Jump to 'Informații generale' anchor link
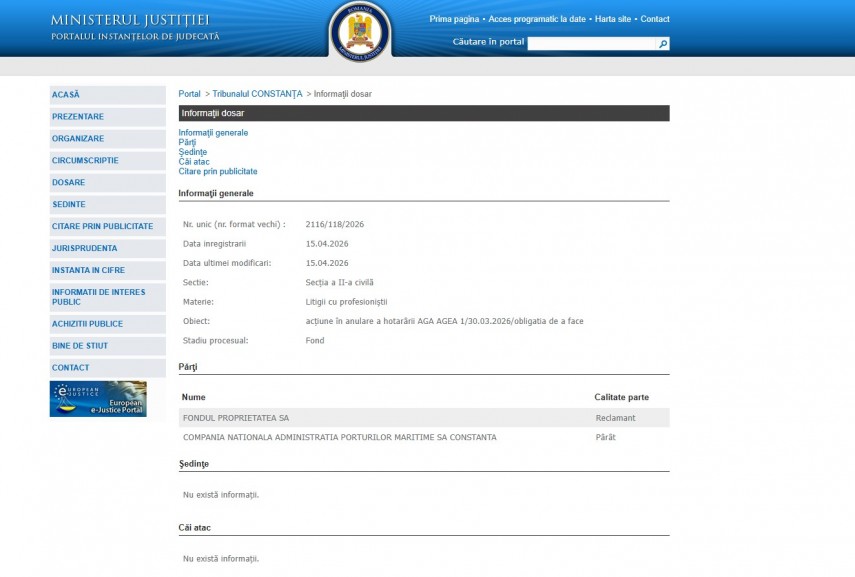This screenshot has height=577, width=855. click(x=213, y=132)
